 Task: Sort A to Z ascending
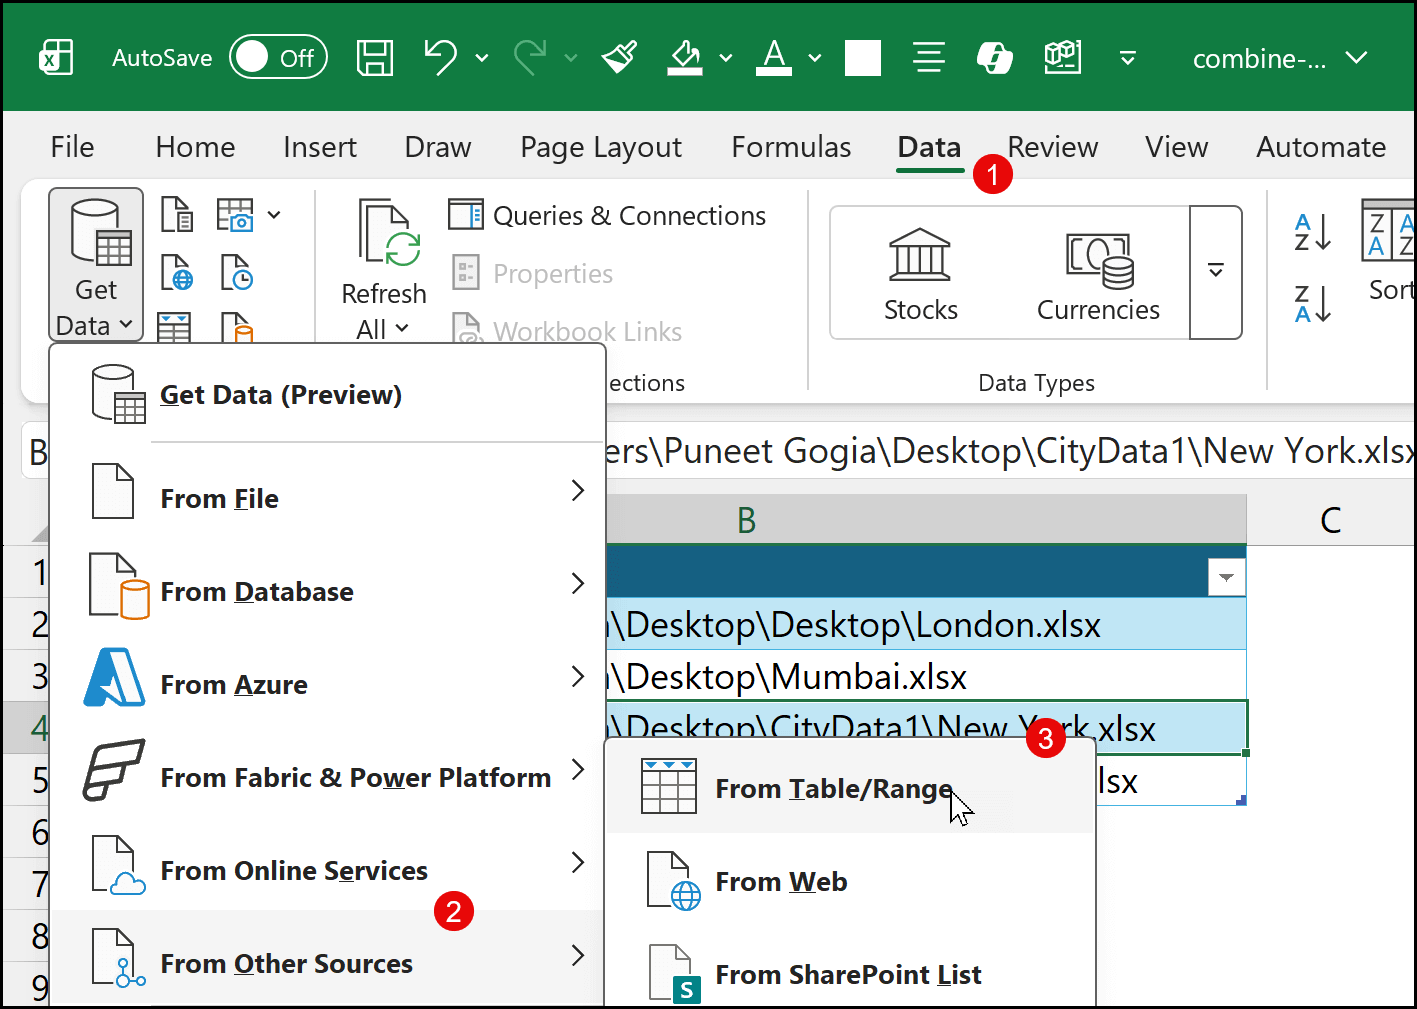(x=1312, y=232)
